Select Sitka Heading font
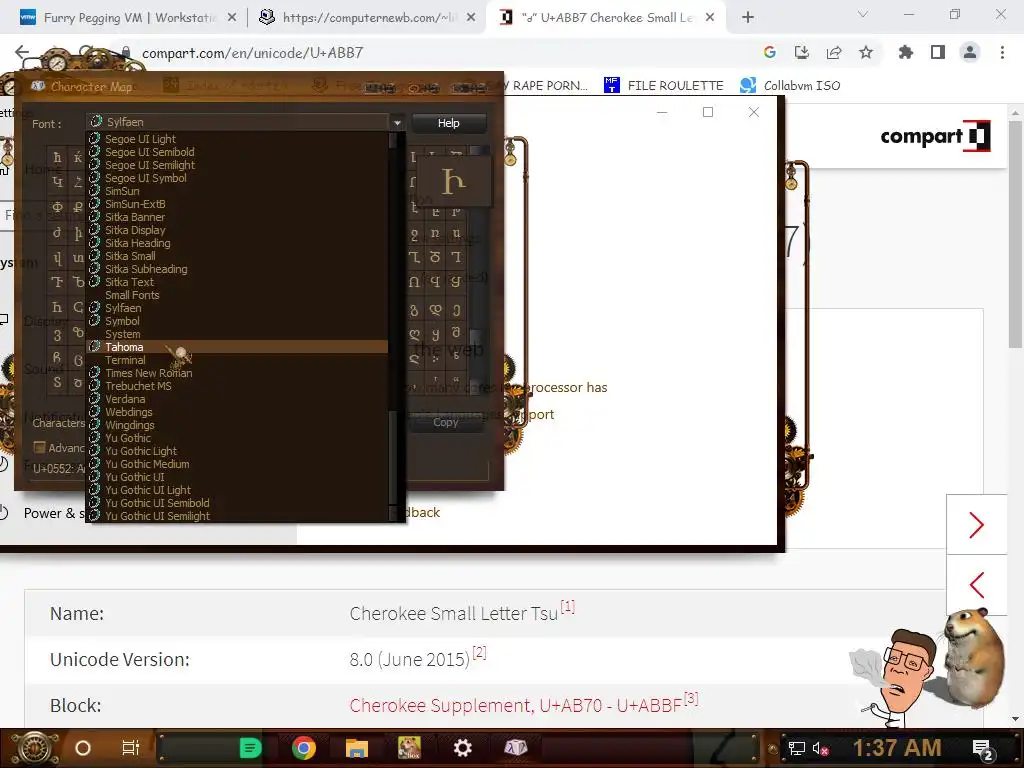This screenshot has height=768, width=1024. (x=238, y=243)
